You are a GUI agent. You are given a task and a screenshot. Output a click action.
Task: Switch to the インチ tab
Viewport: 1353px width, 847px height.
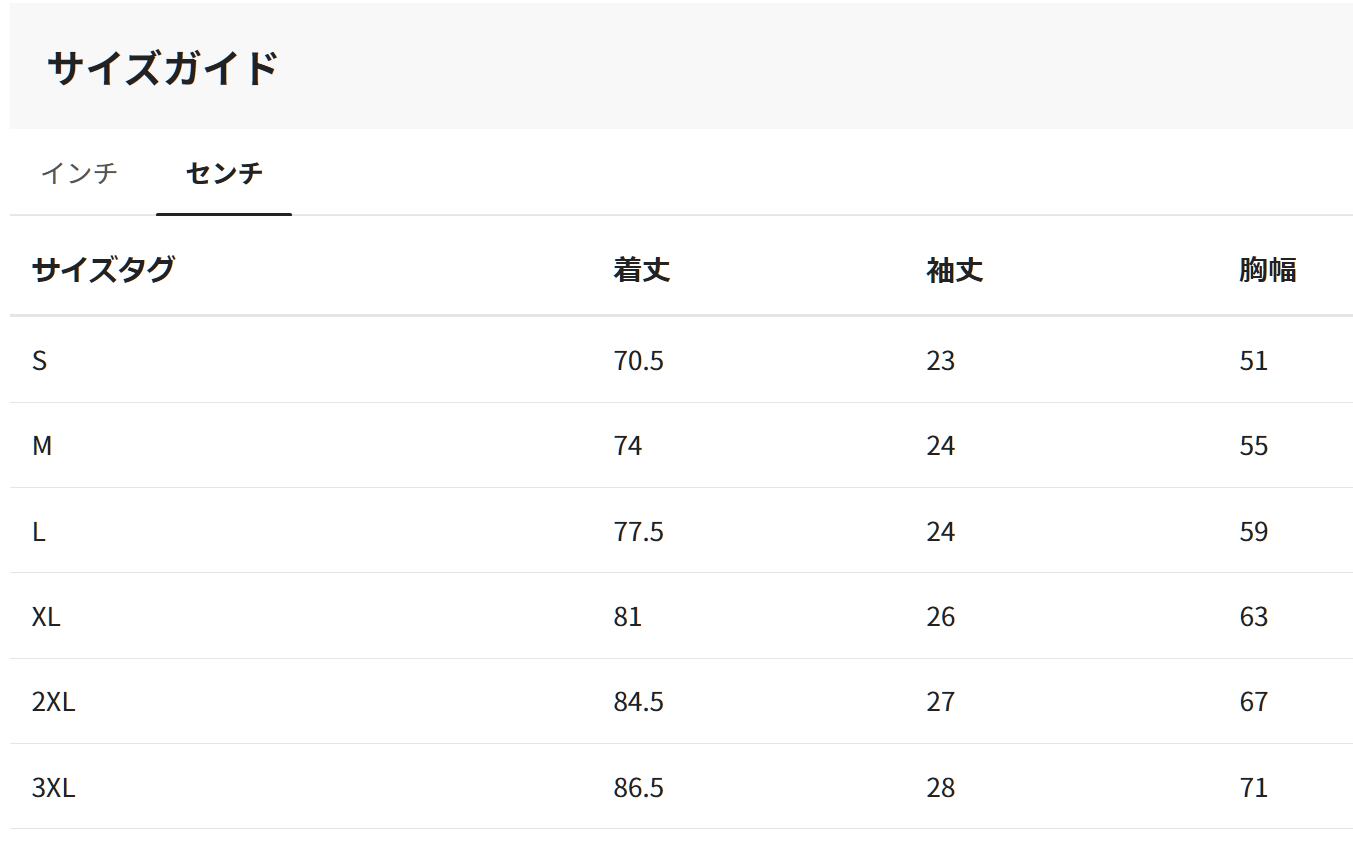(79, 173)
